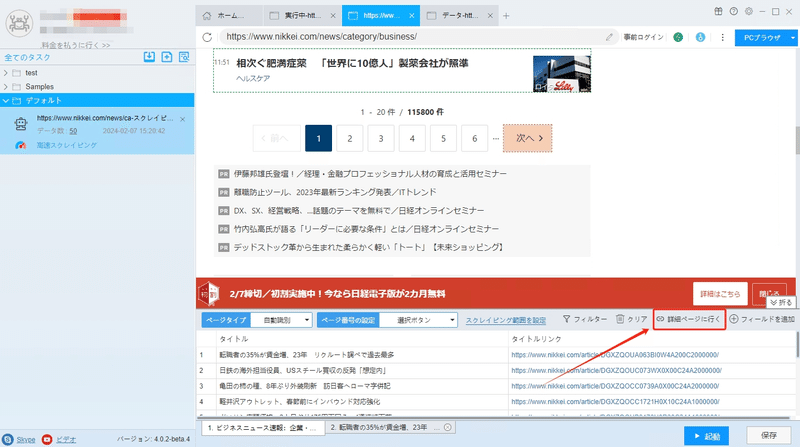Open the settings gear icon

click(x=748, y=11)
